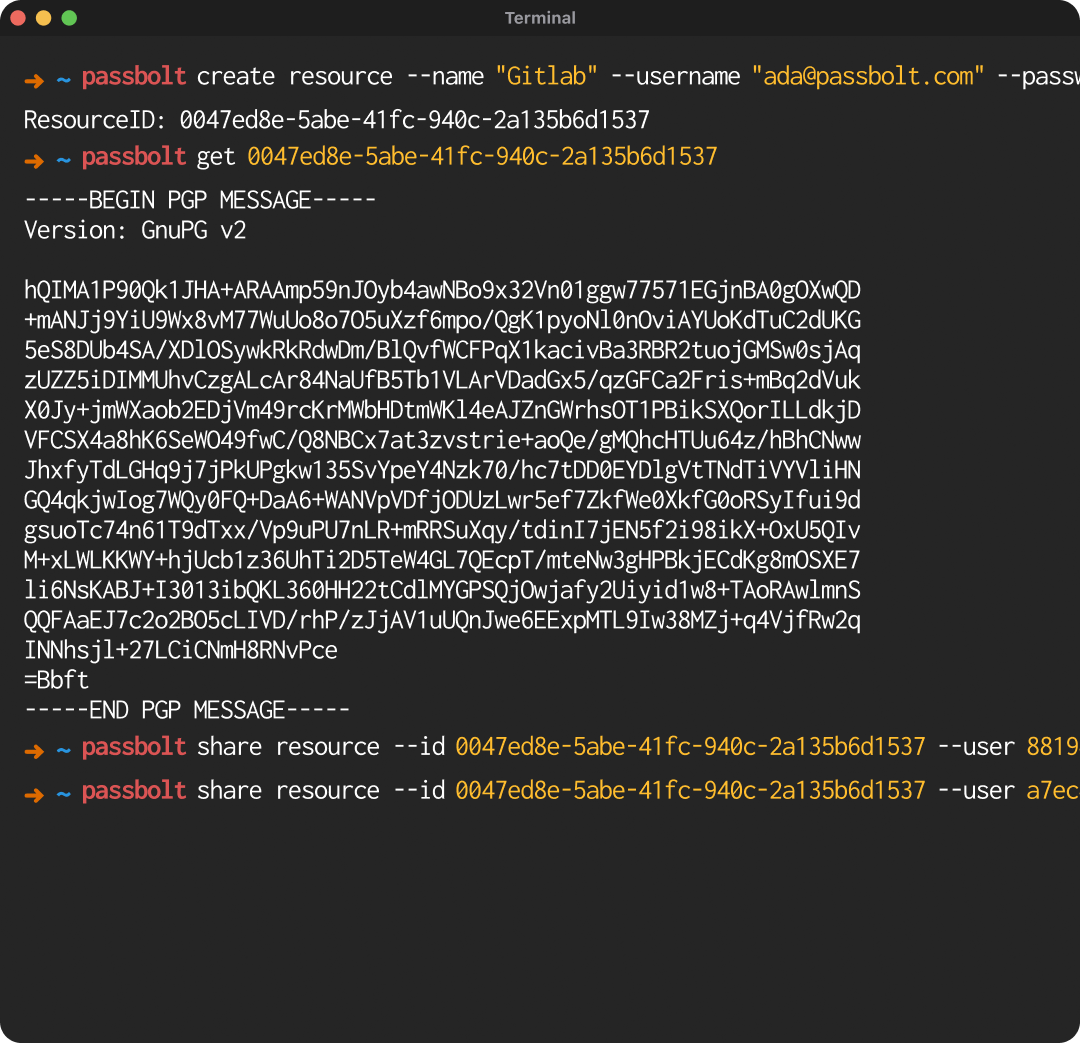Click the orange prompt arrow before create resource
Screen dimensions: 1080x1043
pos(34,78)
